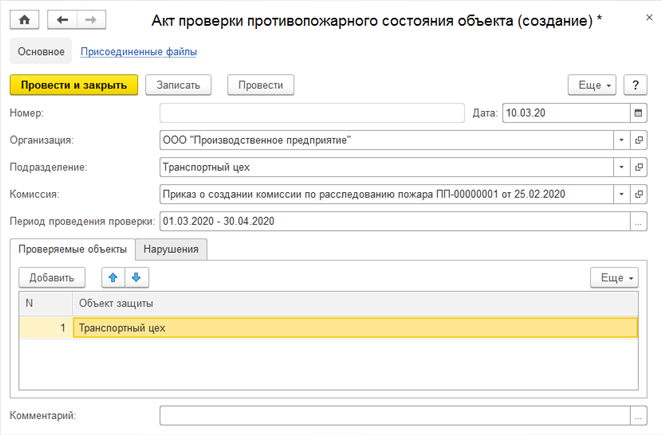
Task: Click the N column header
Action: (x=46, y=303)
